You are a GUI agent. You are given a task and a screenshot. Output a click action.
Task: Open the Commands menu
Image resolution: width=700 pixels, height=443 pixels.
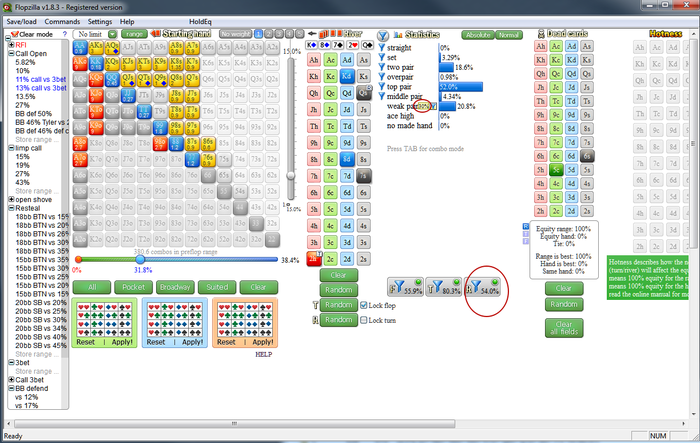62,21
